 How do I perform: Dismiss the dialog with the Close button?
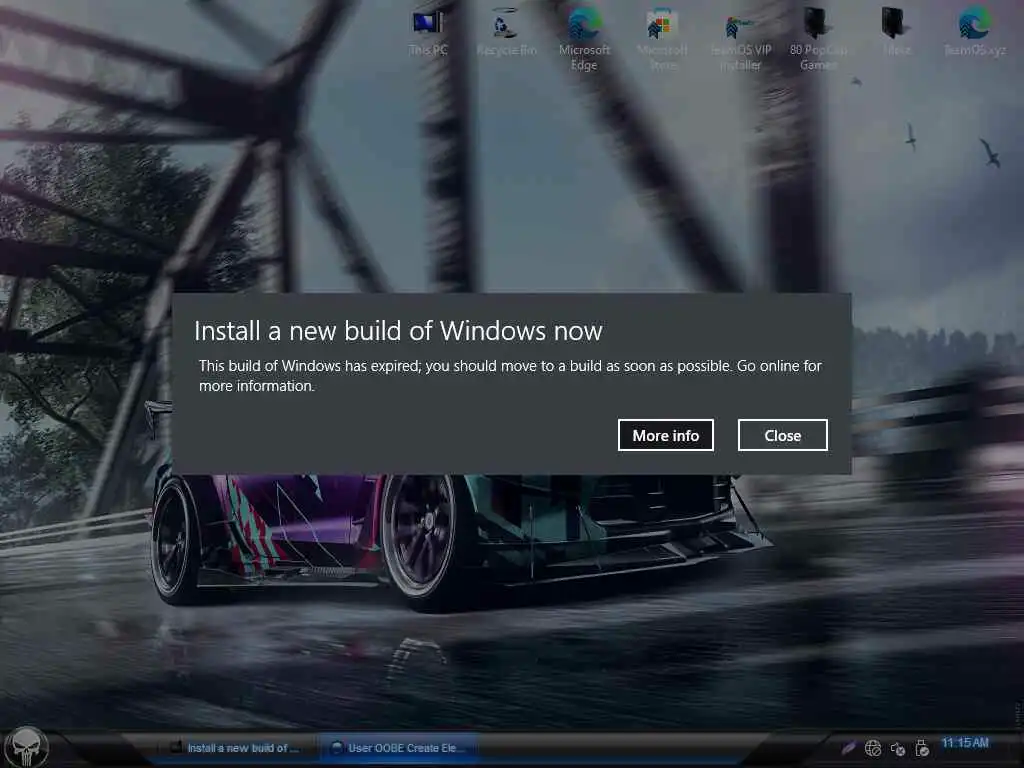point(782,435)
